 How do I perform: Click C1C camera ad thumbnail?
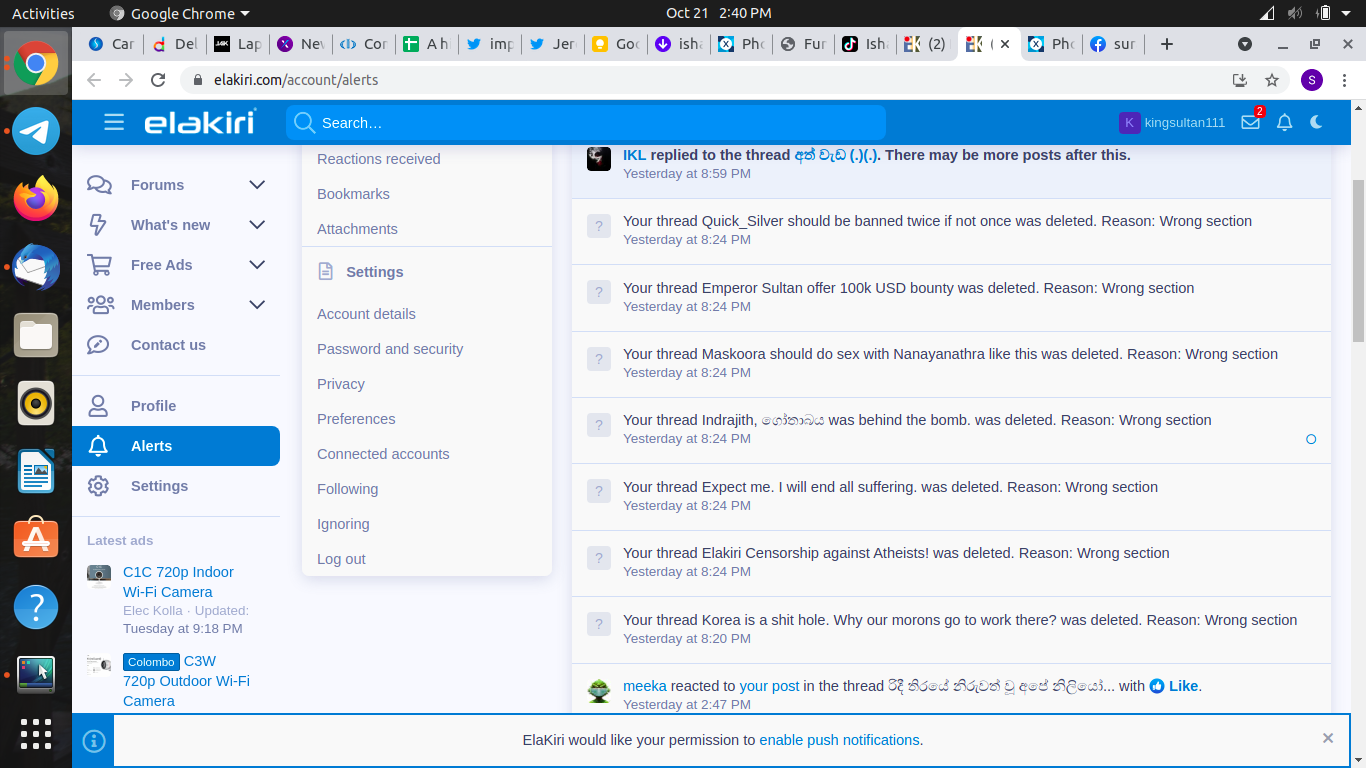99,576
